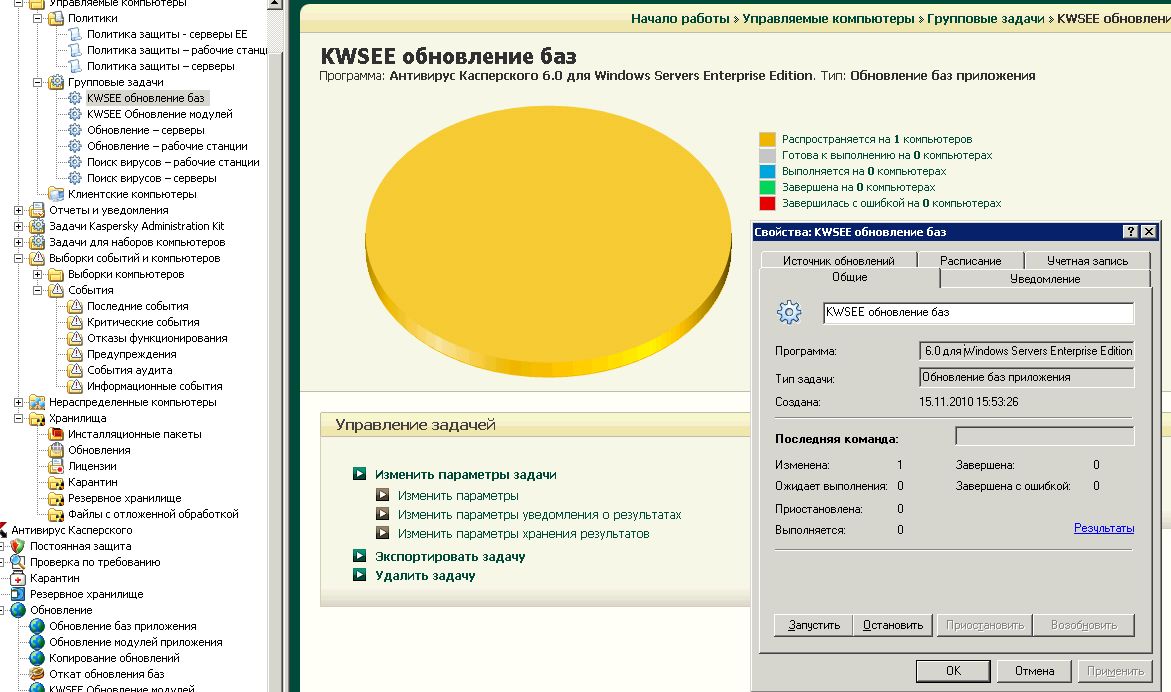Collapse the Групповые задачи tree node
The height and width of the screenshot is (692, 1171).
37,82
